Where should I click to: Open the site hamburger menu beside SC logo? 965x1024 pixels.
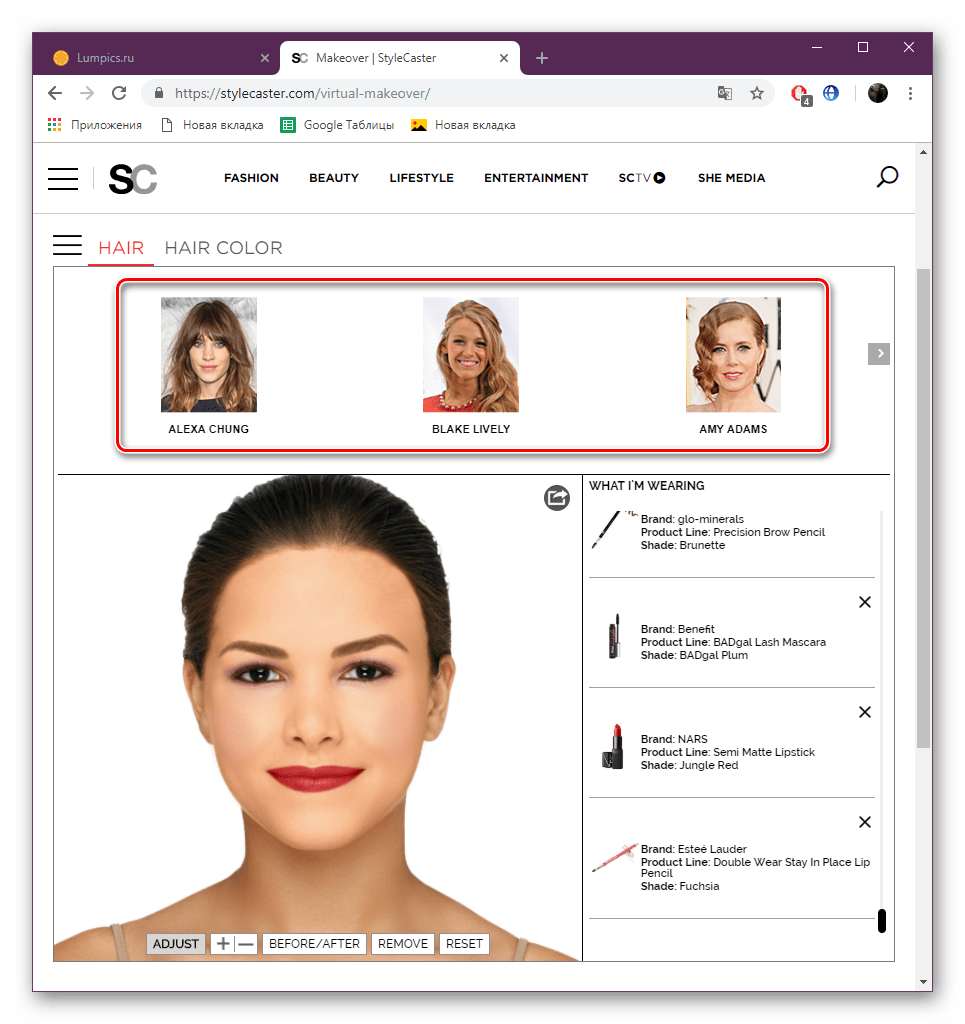[62, 178]
